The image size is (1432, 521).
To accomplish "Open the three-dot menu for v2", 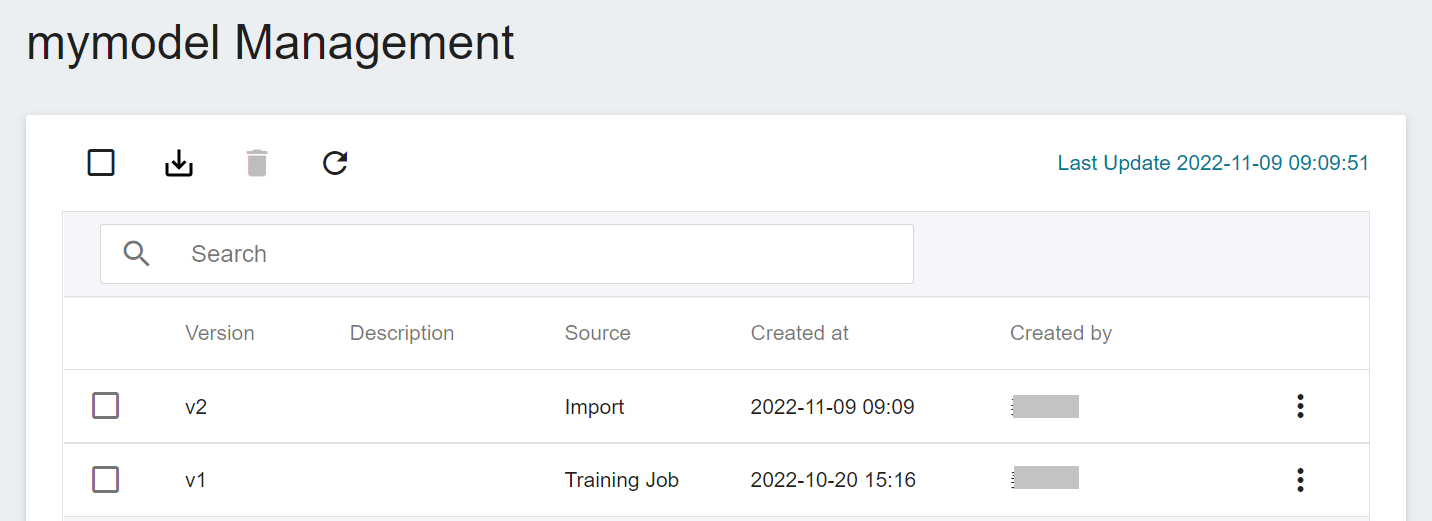I will pyautogui.click(x=1300, y=406).
